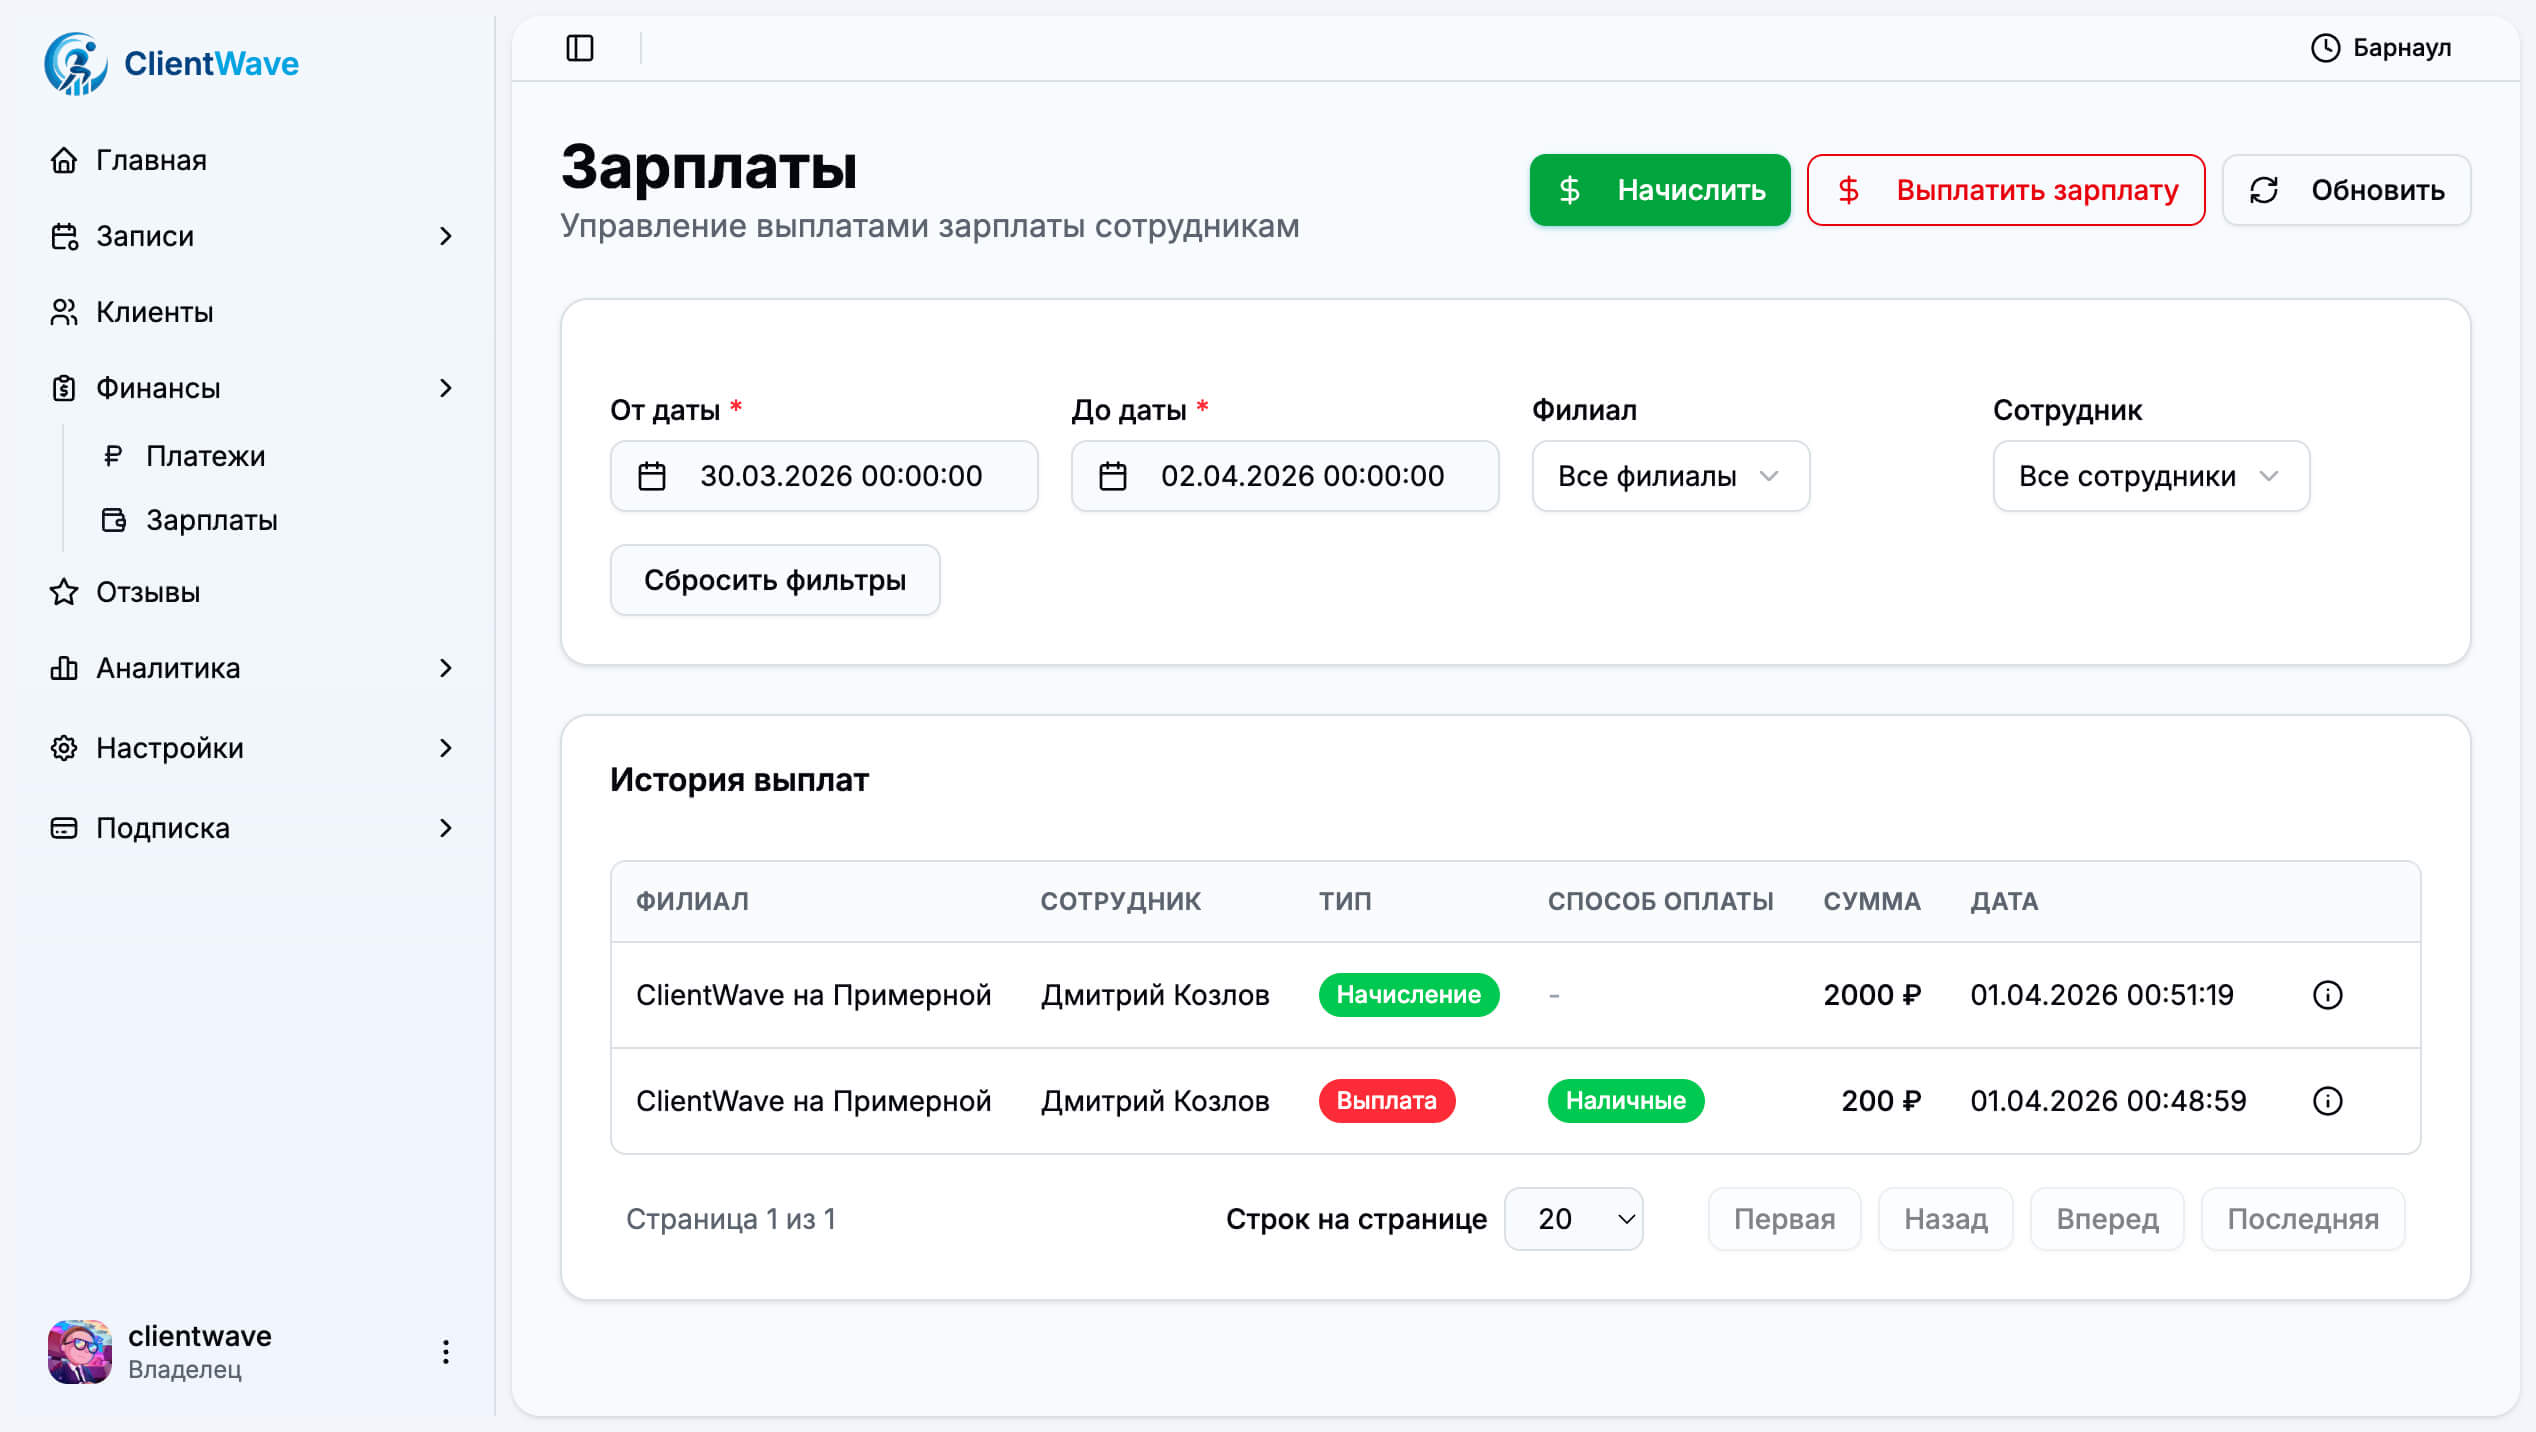
Task: Click the ₽ icon next to Платежи
Action: [x=112, y=456]
